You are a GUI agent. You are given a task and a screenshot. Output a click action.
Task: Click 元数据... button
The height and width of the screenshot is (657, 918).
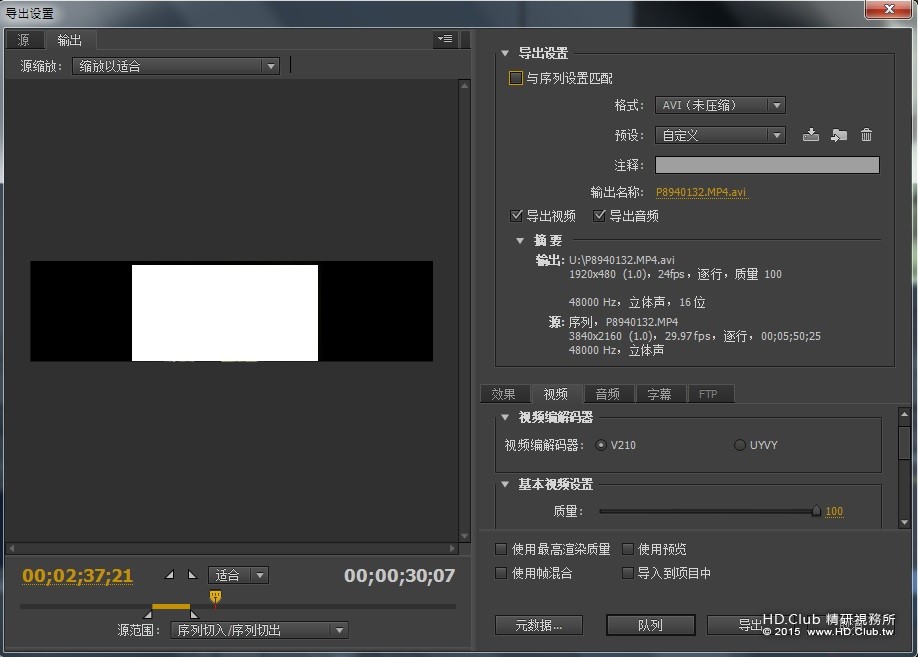tap(539, 625)
